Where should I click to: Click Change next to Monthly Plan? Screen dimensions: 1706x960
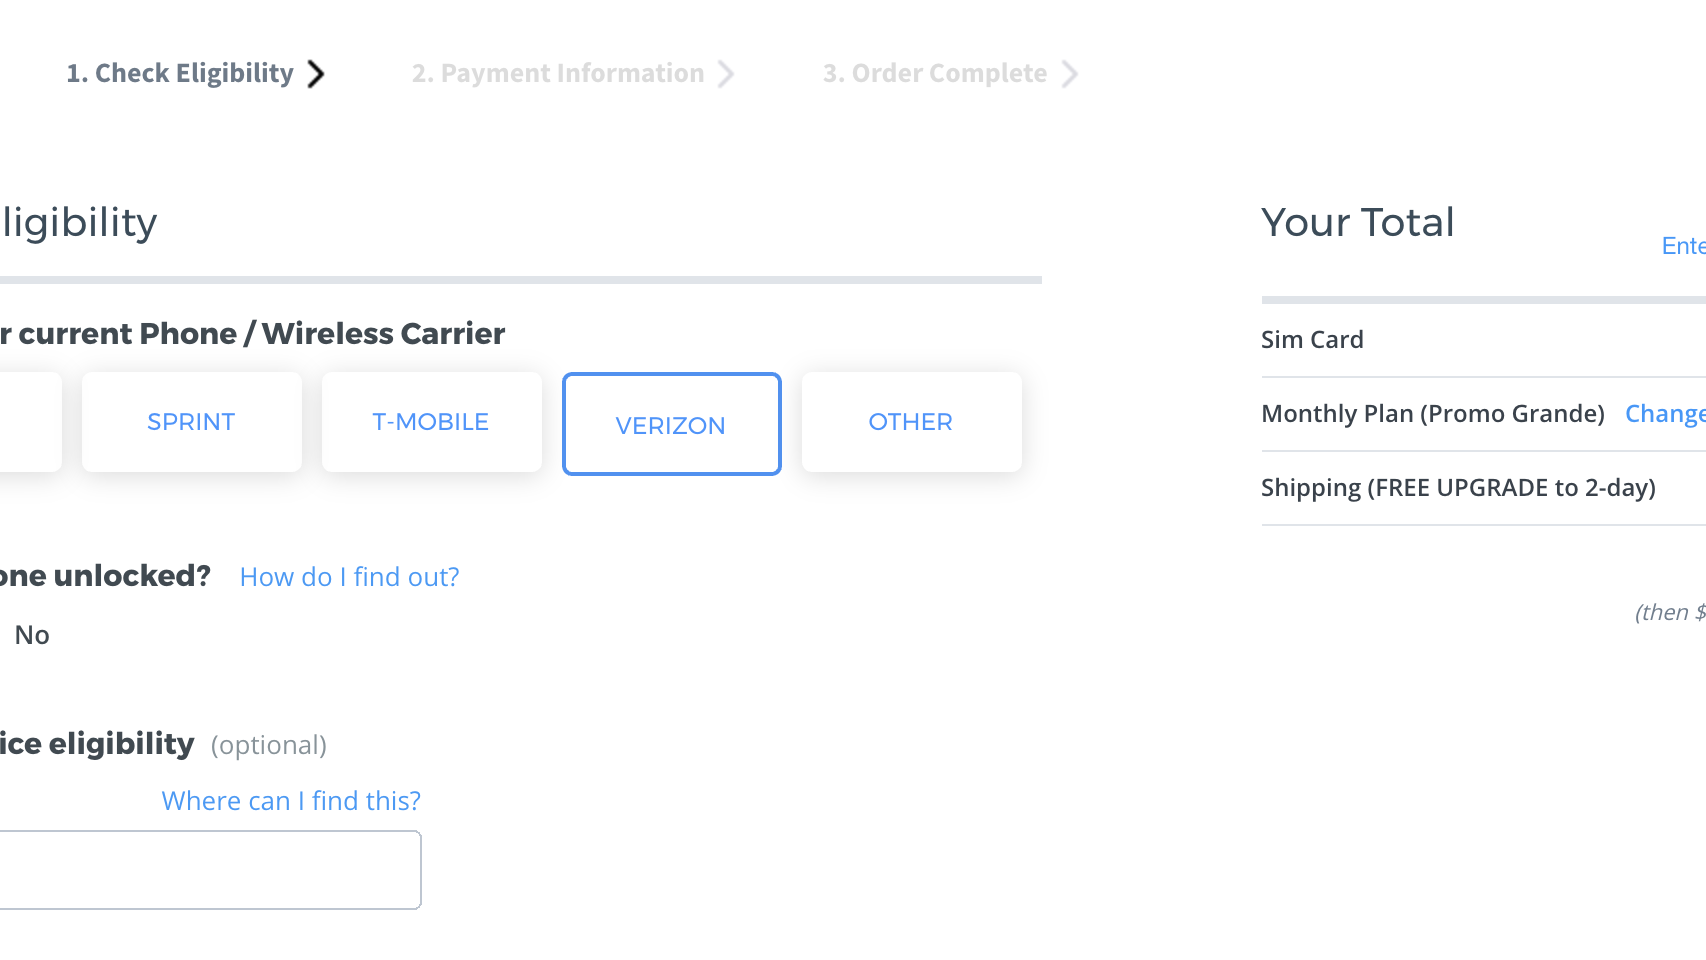1664,414
